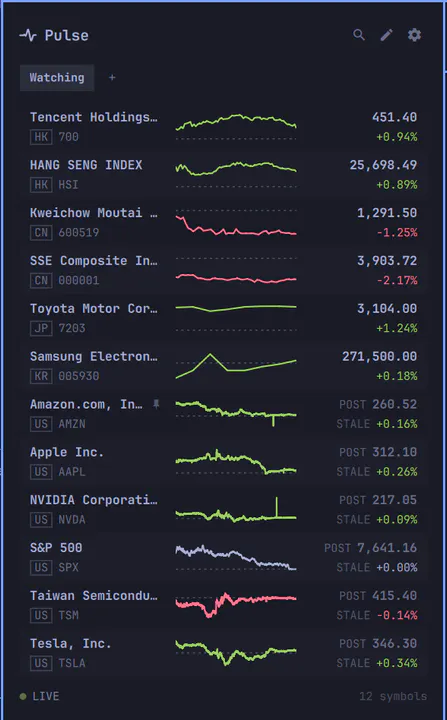This screenshot has width=447, height=720.
Task: Click POST 346.30 price
Action: (x=378, y=644)
